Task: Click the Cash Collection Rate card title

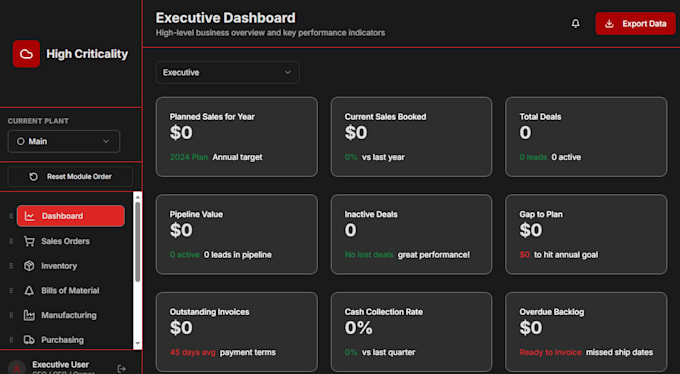Action: pyautogui.click(x=383, y=312)
